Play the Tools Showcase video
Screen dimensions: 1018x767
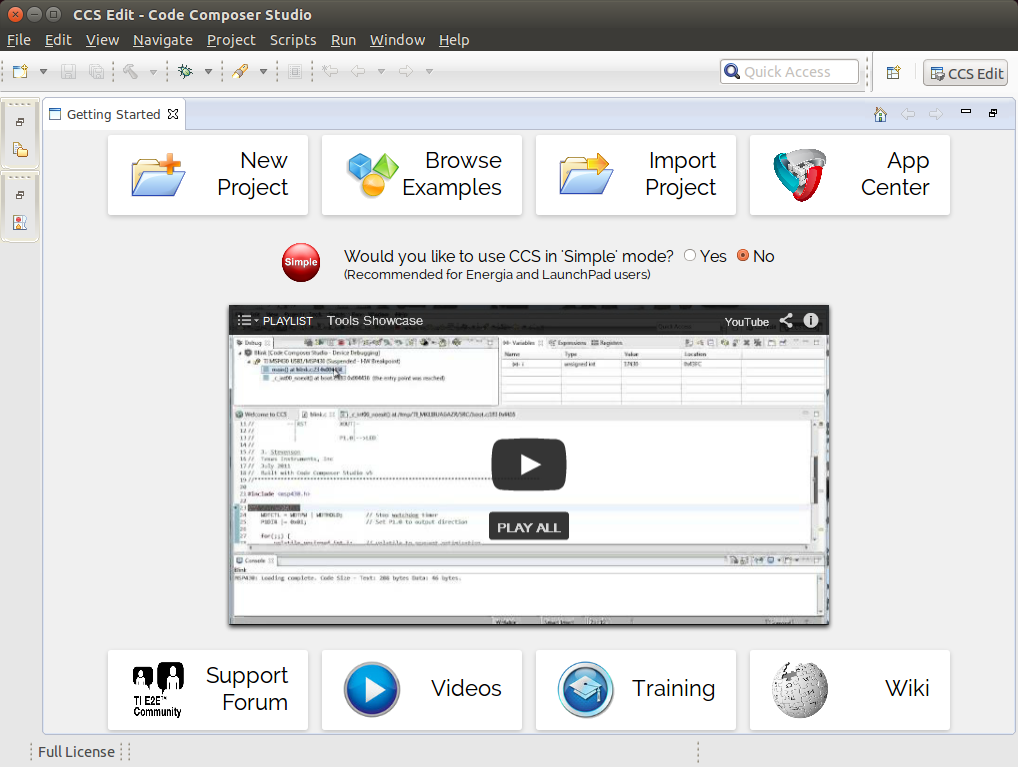528,464
